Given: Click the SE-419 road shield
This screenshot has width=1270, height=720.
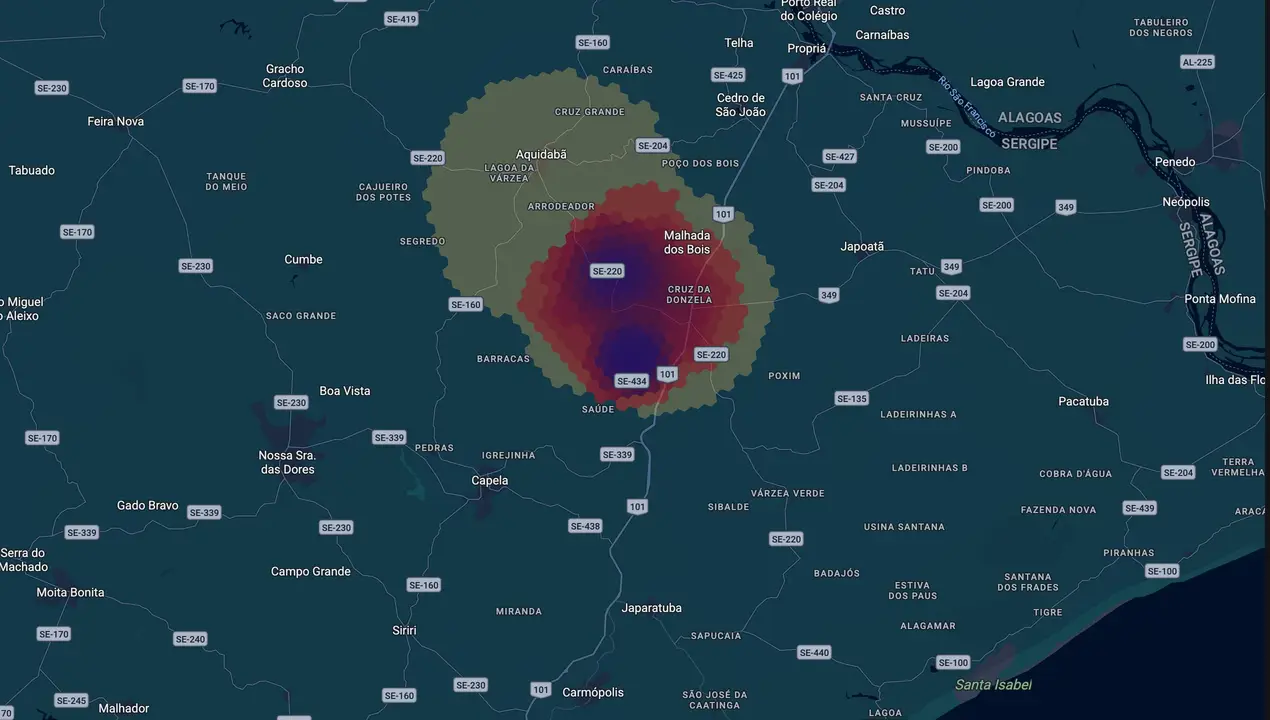Looking at the screenshot, I should coord(401,19).
